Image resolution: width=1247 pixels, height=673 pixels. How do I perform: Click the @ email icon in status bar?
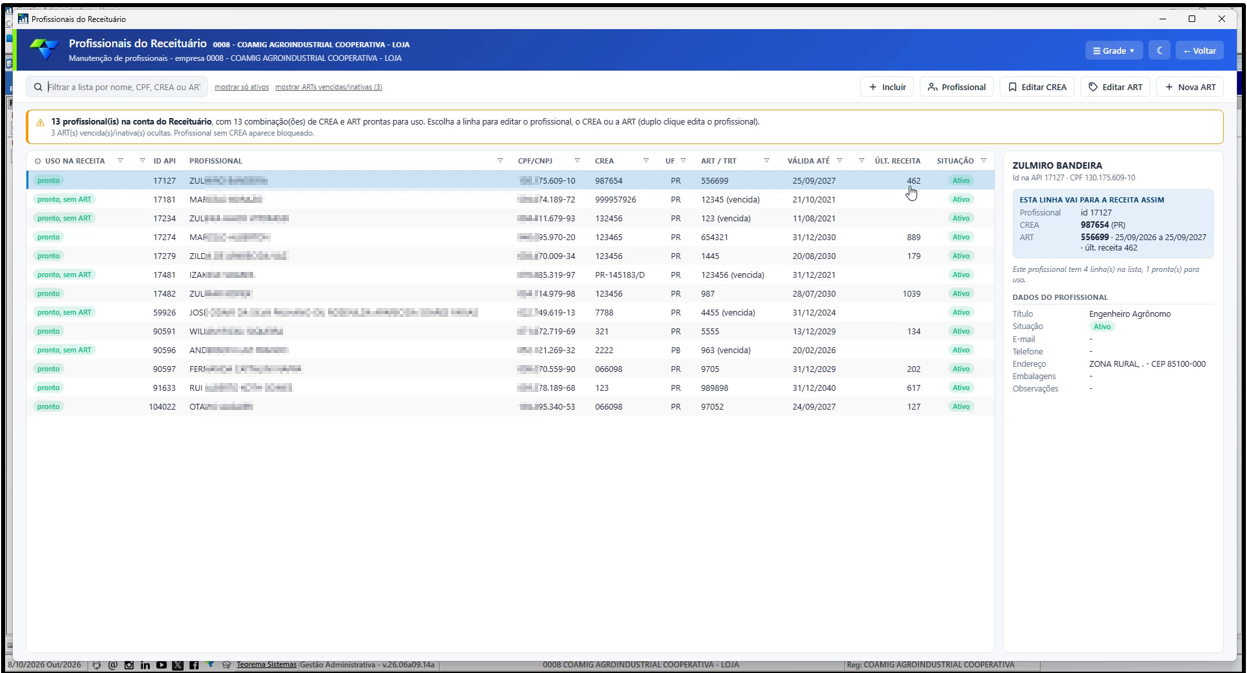[x=113, y=665]
